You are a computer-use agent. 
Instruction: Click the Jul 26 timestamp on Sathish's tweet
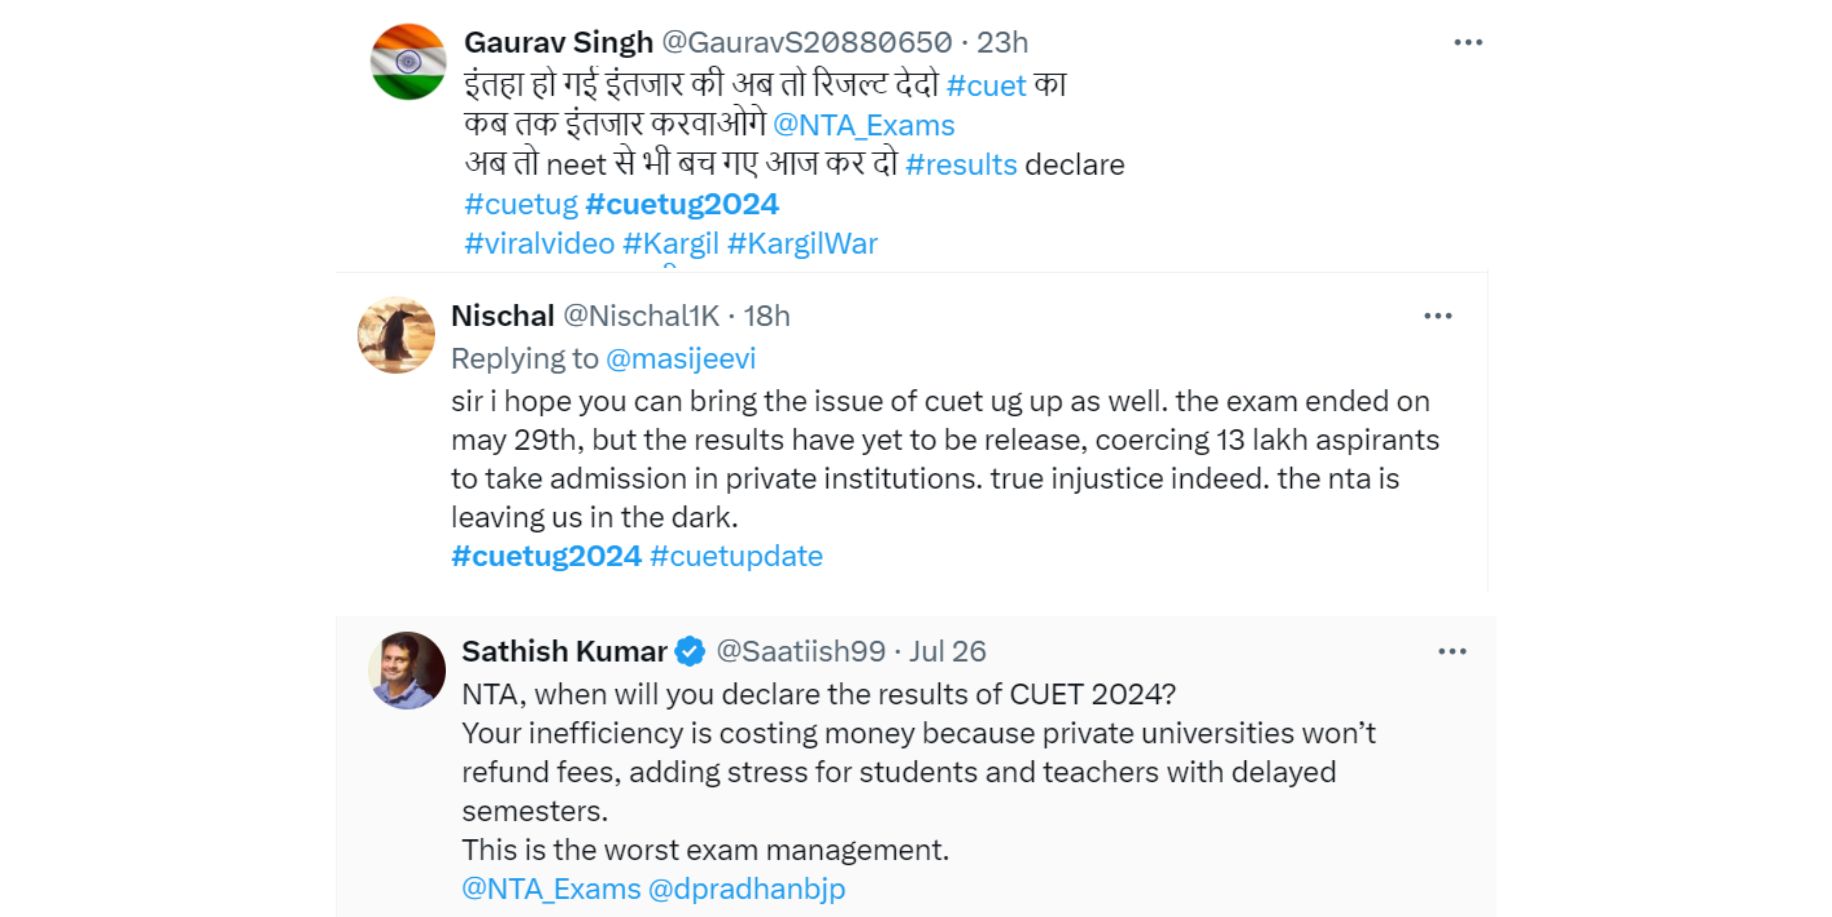944,650
